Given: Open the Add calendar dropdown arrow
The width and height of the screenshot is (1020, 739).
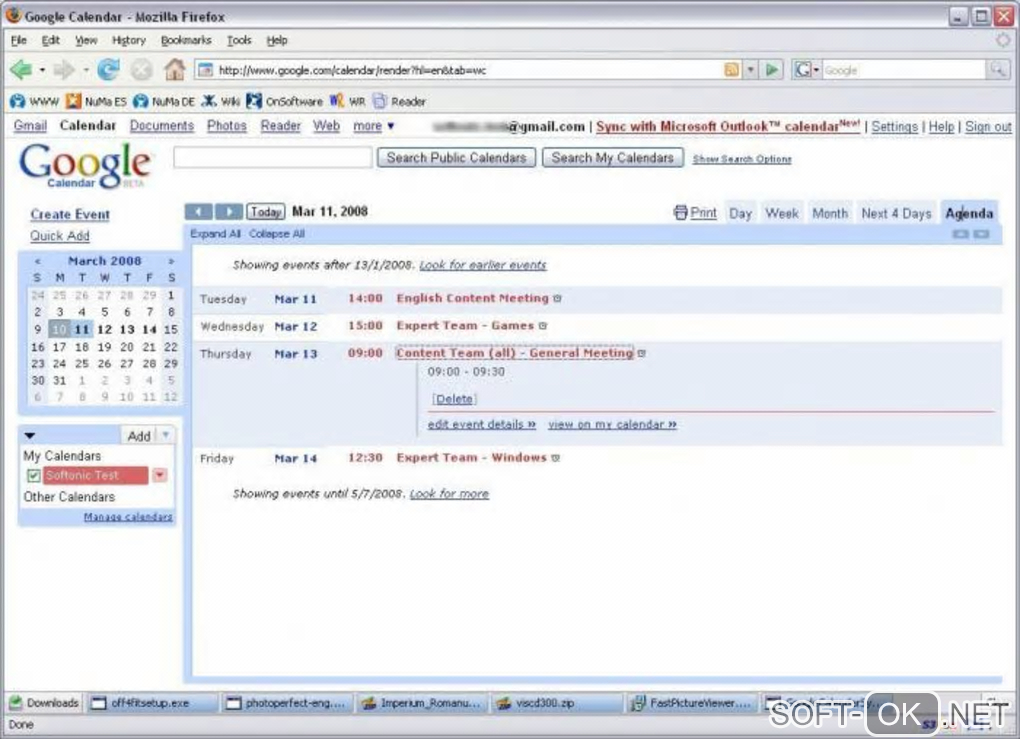Looking at the screenshot, I should tap(166, 435).
